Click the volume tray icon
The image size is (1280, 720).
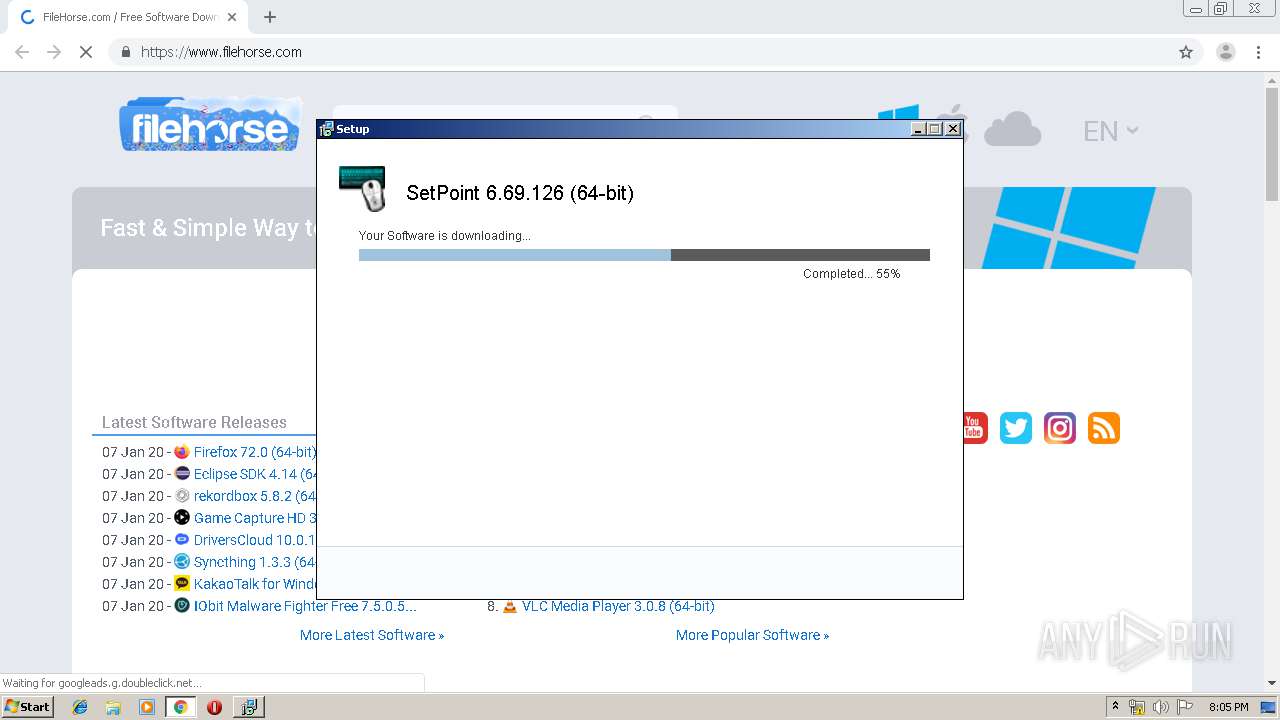click(x=1161, y=707)
